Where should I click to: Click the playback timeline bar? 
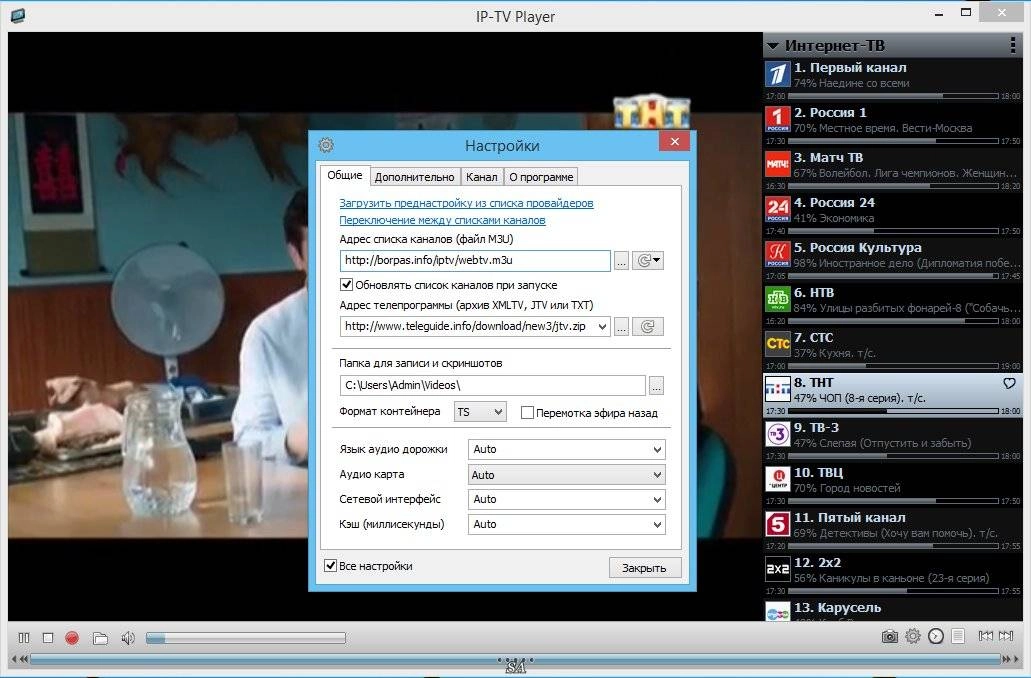[x=516, y=659]
